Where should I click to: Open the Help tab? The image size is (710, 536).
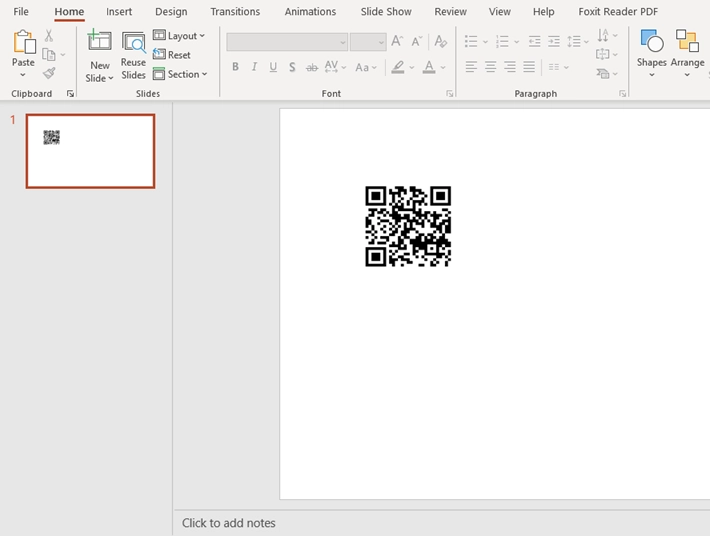(x=543, y=12)
